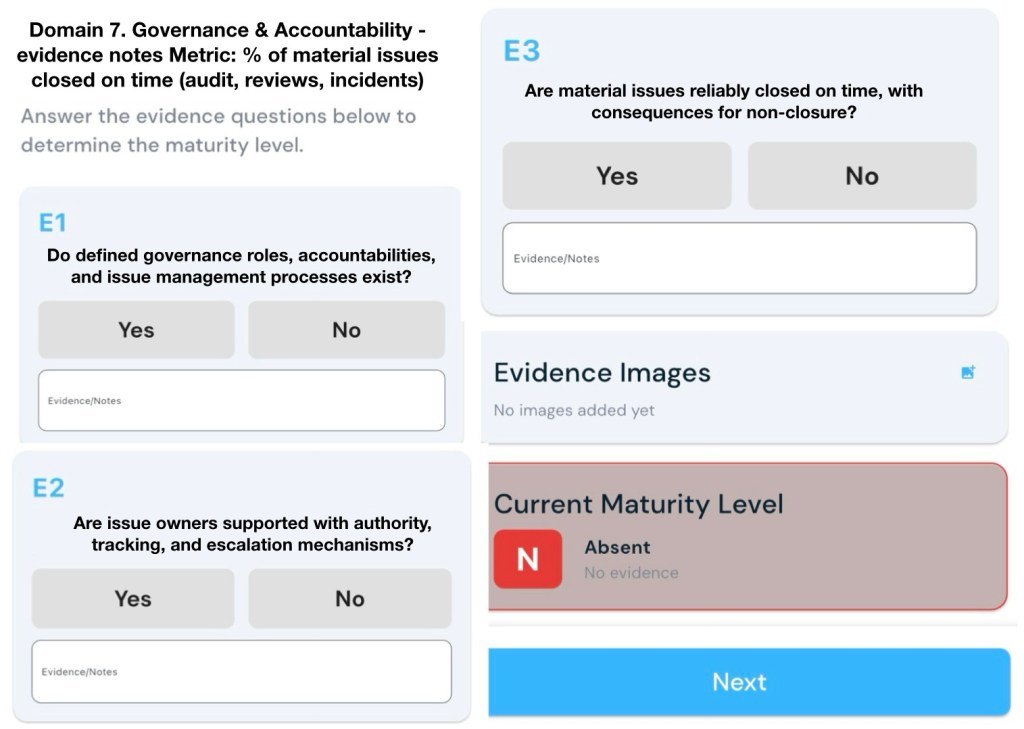1024x729 pixels.
Task: Click the E1 section label
Action: click(x=52, y=222)
